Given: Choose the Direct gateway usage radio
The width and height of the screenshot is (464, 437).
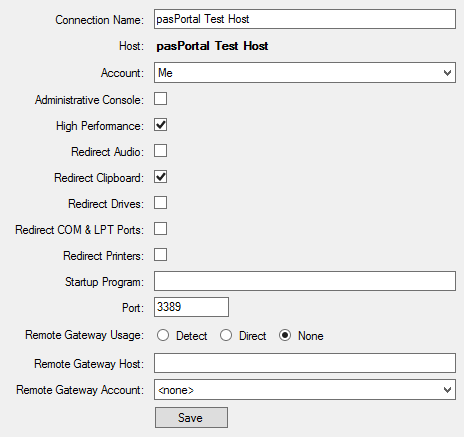Looking at the screenshot, I should point(226,335).
